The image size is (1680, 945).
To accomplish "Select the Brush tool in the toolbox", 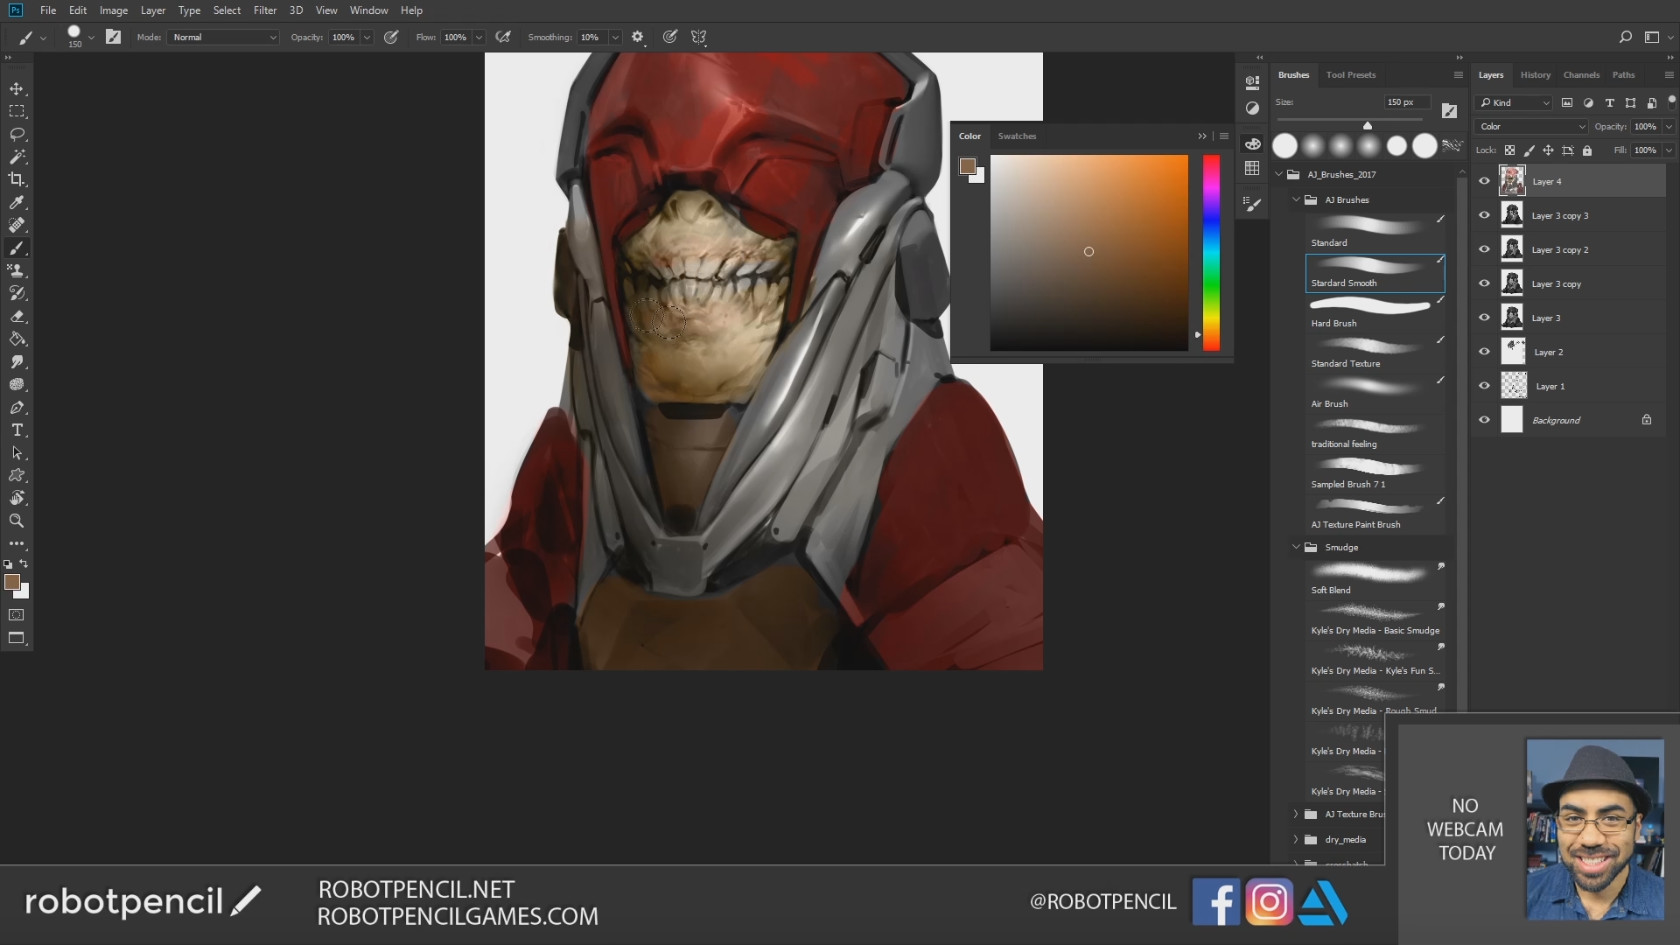I will click(x=17, y=248).
